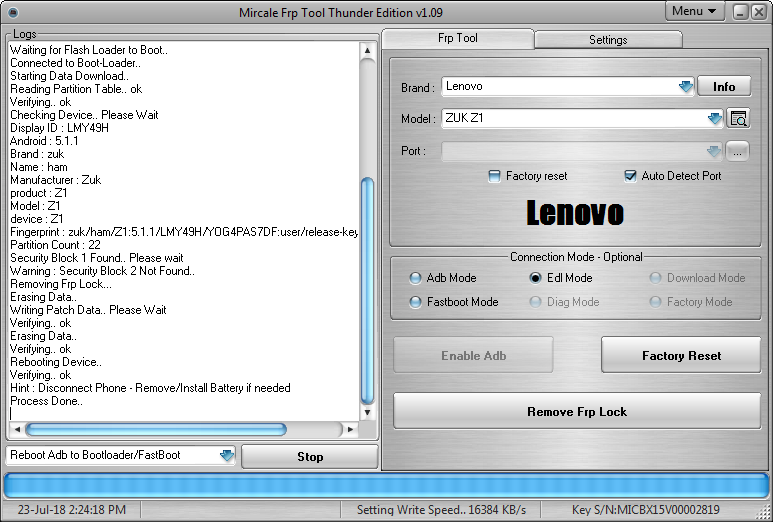Click the Fingerprint log line
773x522 pixels.
[184, 232]
